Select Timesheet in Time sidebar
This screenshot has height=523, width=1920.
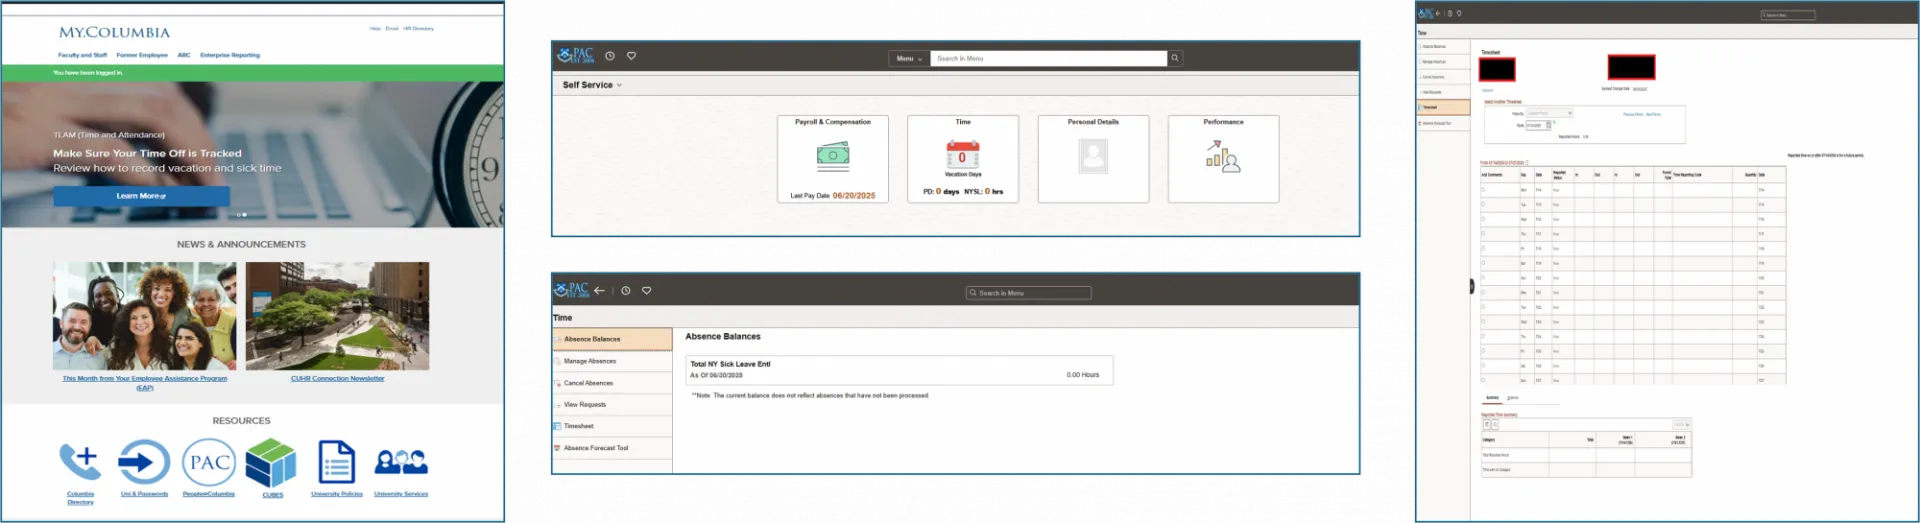point(612,426)
